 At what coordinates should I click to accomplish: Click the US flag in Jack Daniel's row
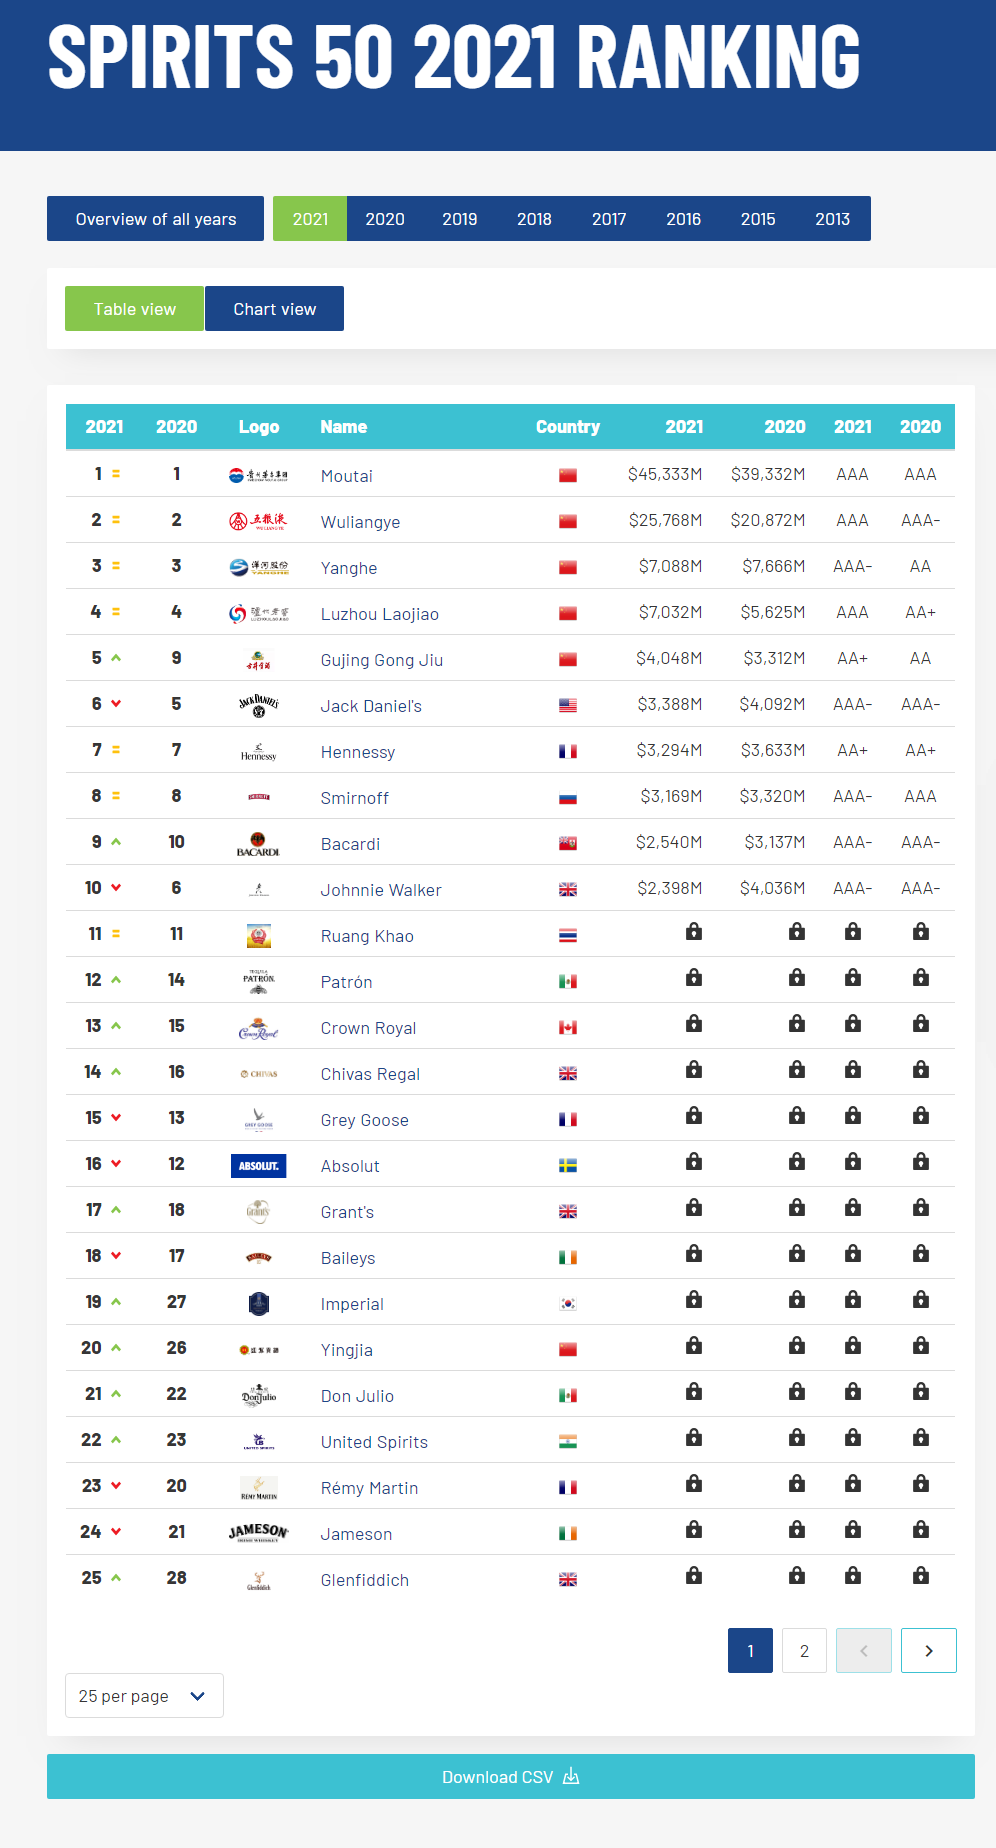click(x=568, y=706)
